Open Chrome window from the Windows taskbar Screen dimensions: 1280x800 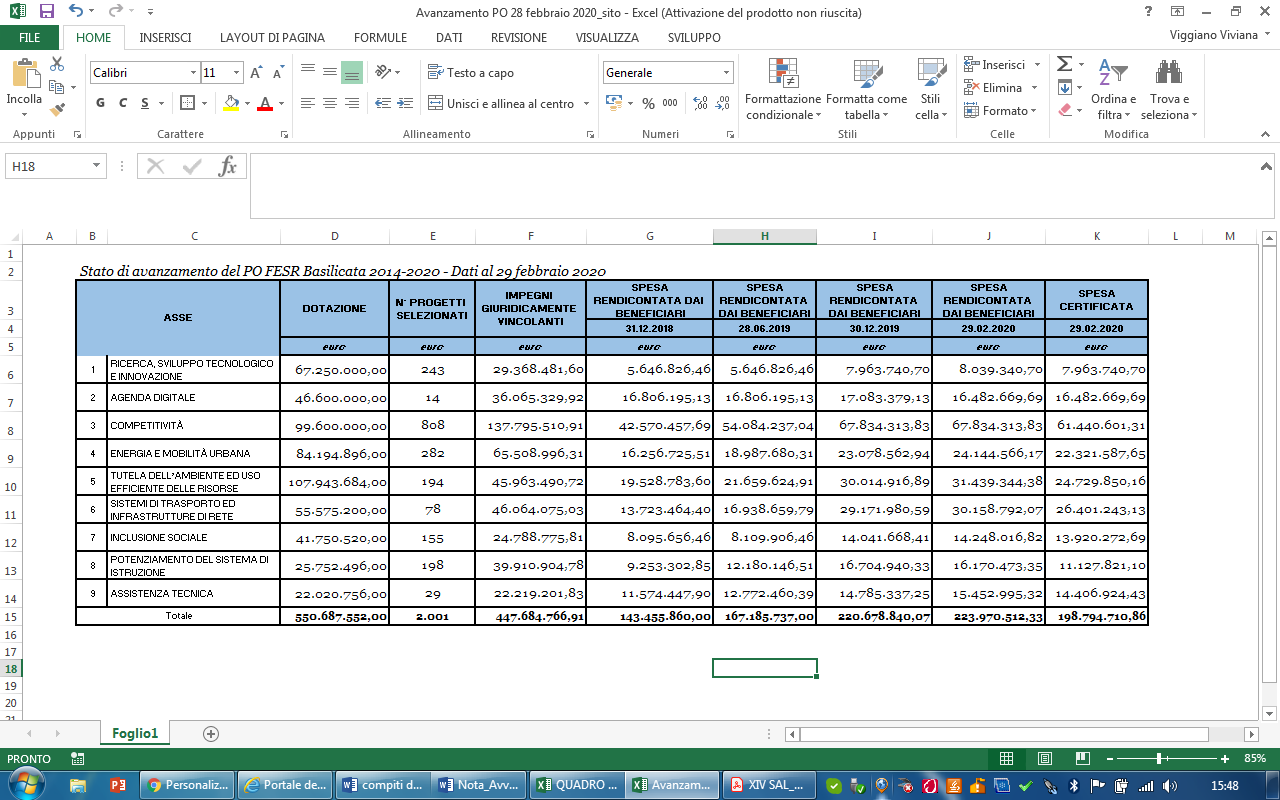click(x=186, y=785)
